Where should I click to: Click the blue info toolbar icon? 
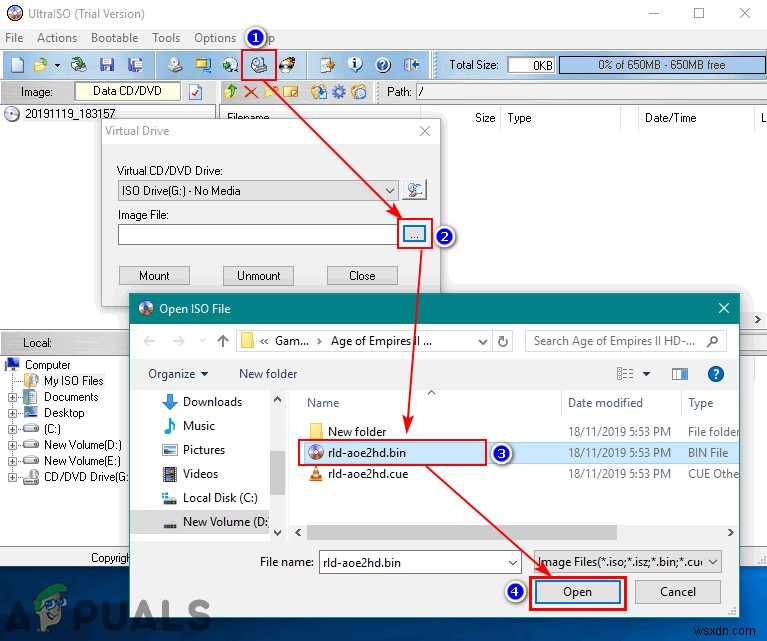(355, 65)
